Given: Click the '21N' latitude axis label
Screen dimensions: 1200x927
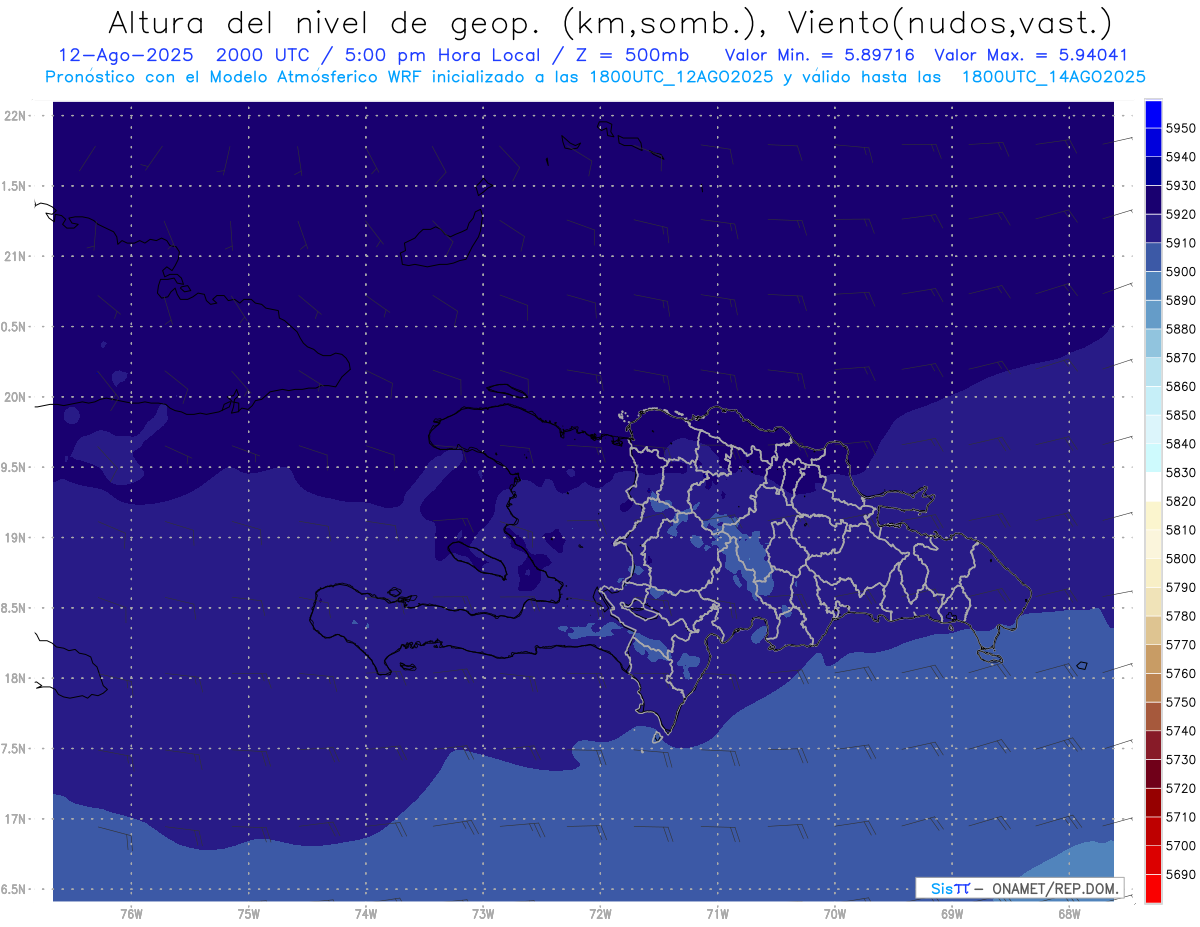Looking at the screenshot, I should click(17, 257).
